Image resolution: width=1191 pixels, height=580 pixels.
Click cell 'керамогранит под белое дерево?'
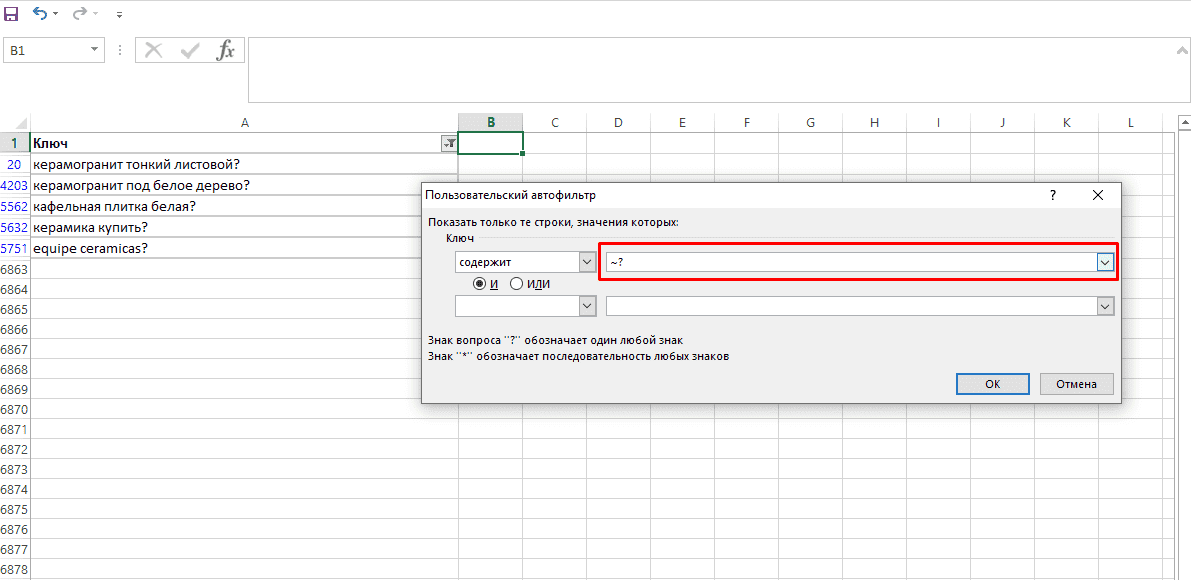click(x=226, y=185)
